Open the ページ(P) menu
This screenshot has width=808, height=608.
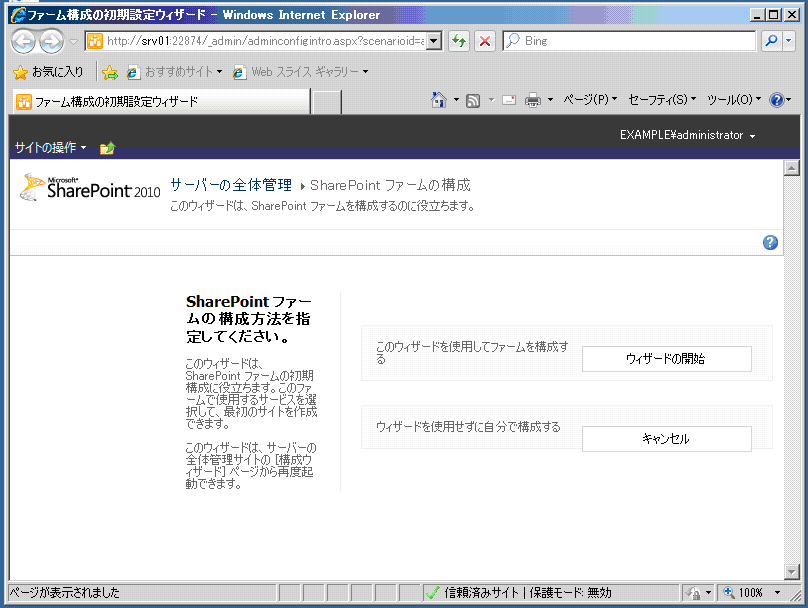590,100
